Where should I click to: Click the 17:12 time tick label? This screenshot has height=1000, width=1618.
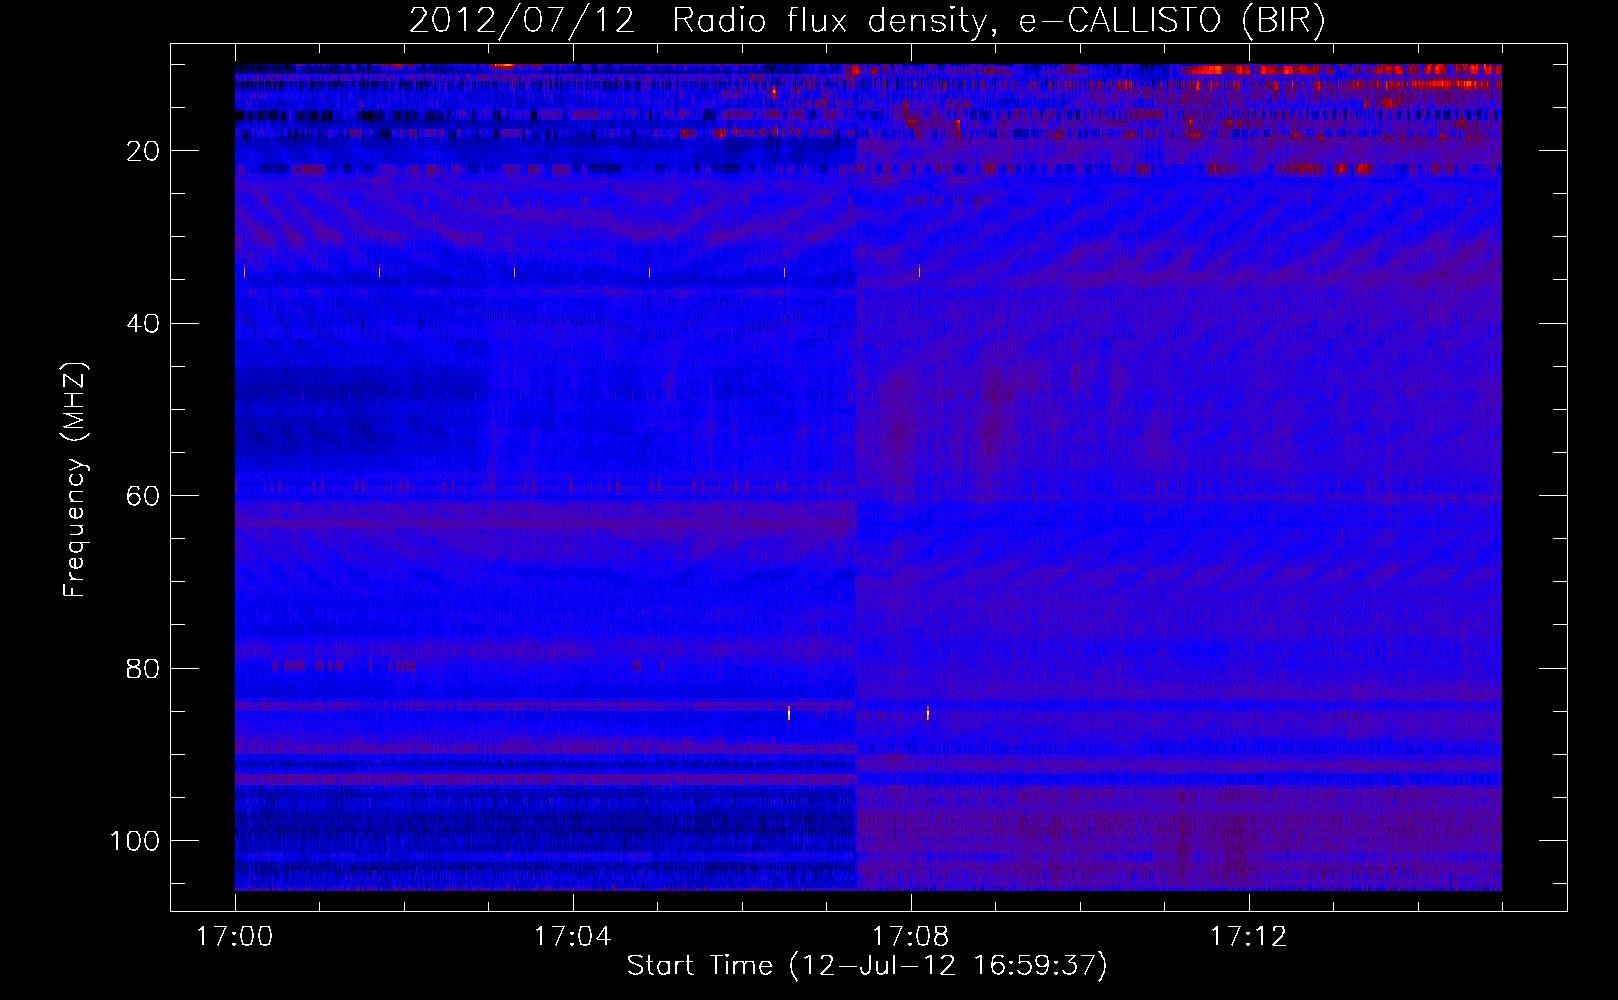tap(1248, 937)
